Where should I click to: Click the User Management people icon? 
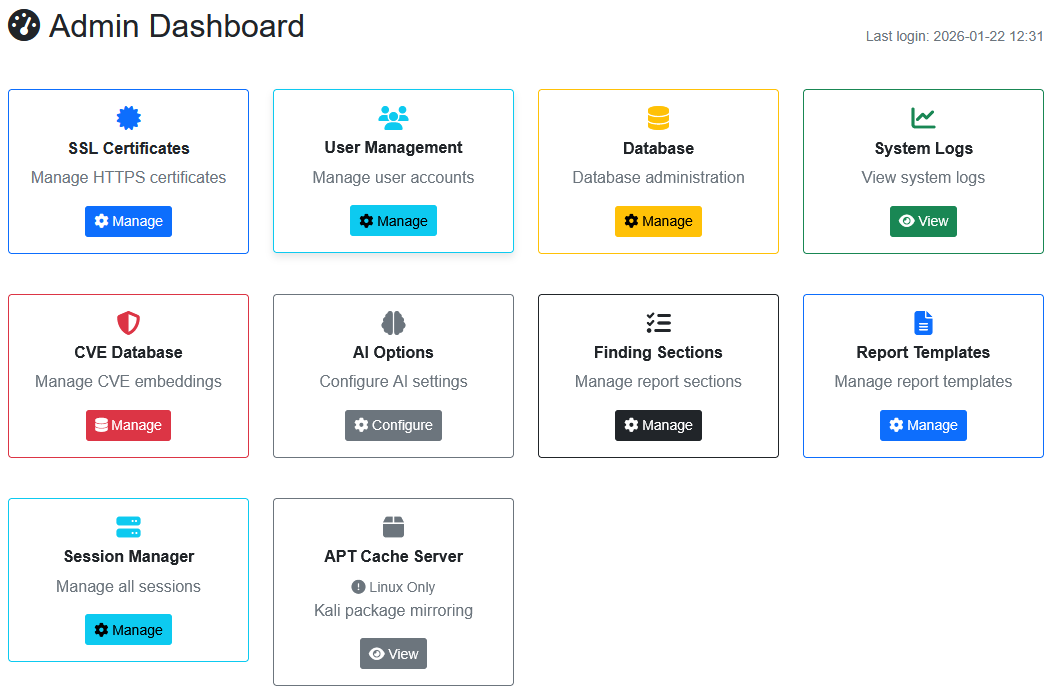tap(393, 118)
